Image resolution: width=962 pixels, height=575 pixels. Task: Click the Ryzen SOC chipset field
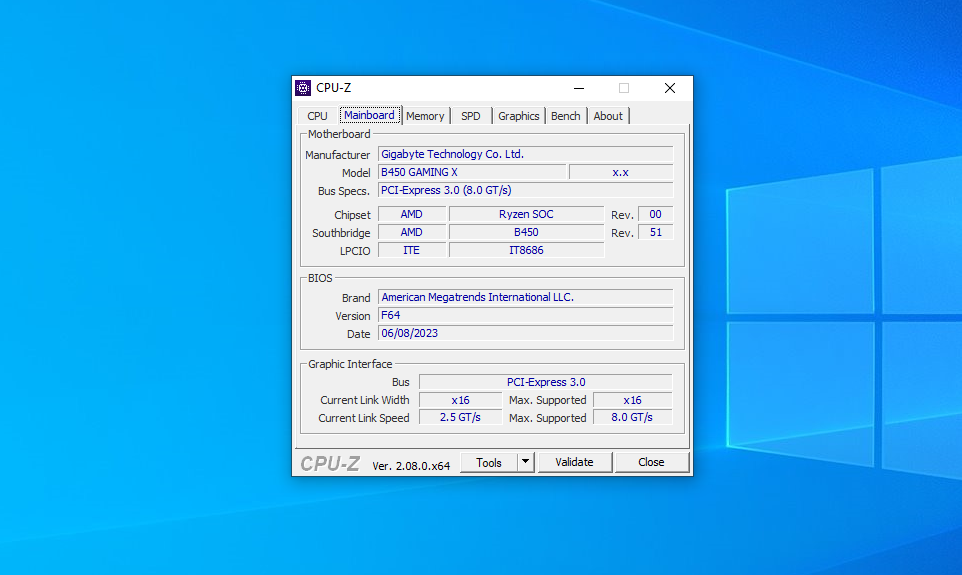click(526, 214)
